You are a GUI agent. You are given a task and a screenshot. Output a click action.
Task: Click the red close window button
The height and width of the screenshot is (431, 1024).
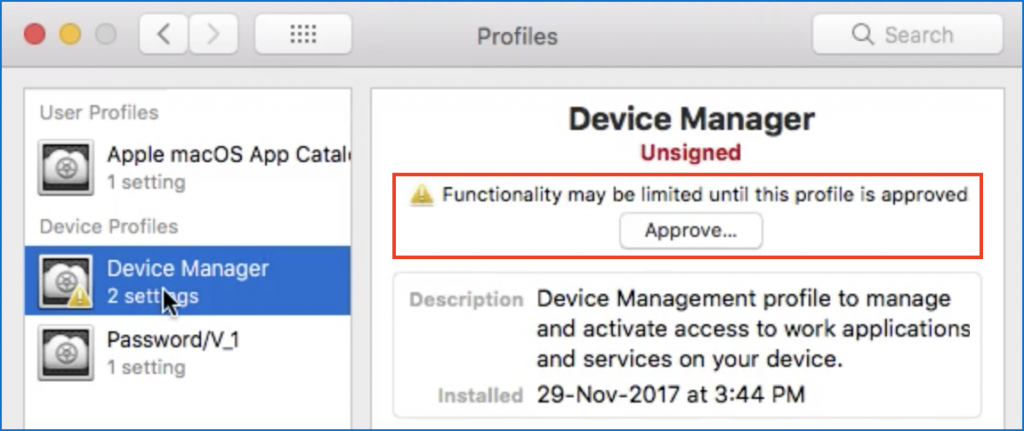(x=36, y=35)
